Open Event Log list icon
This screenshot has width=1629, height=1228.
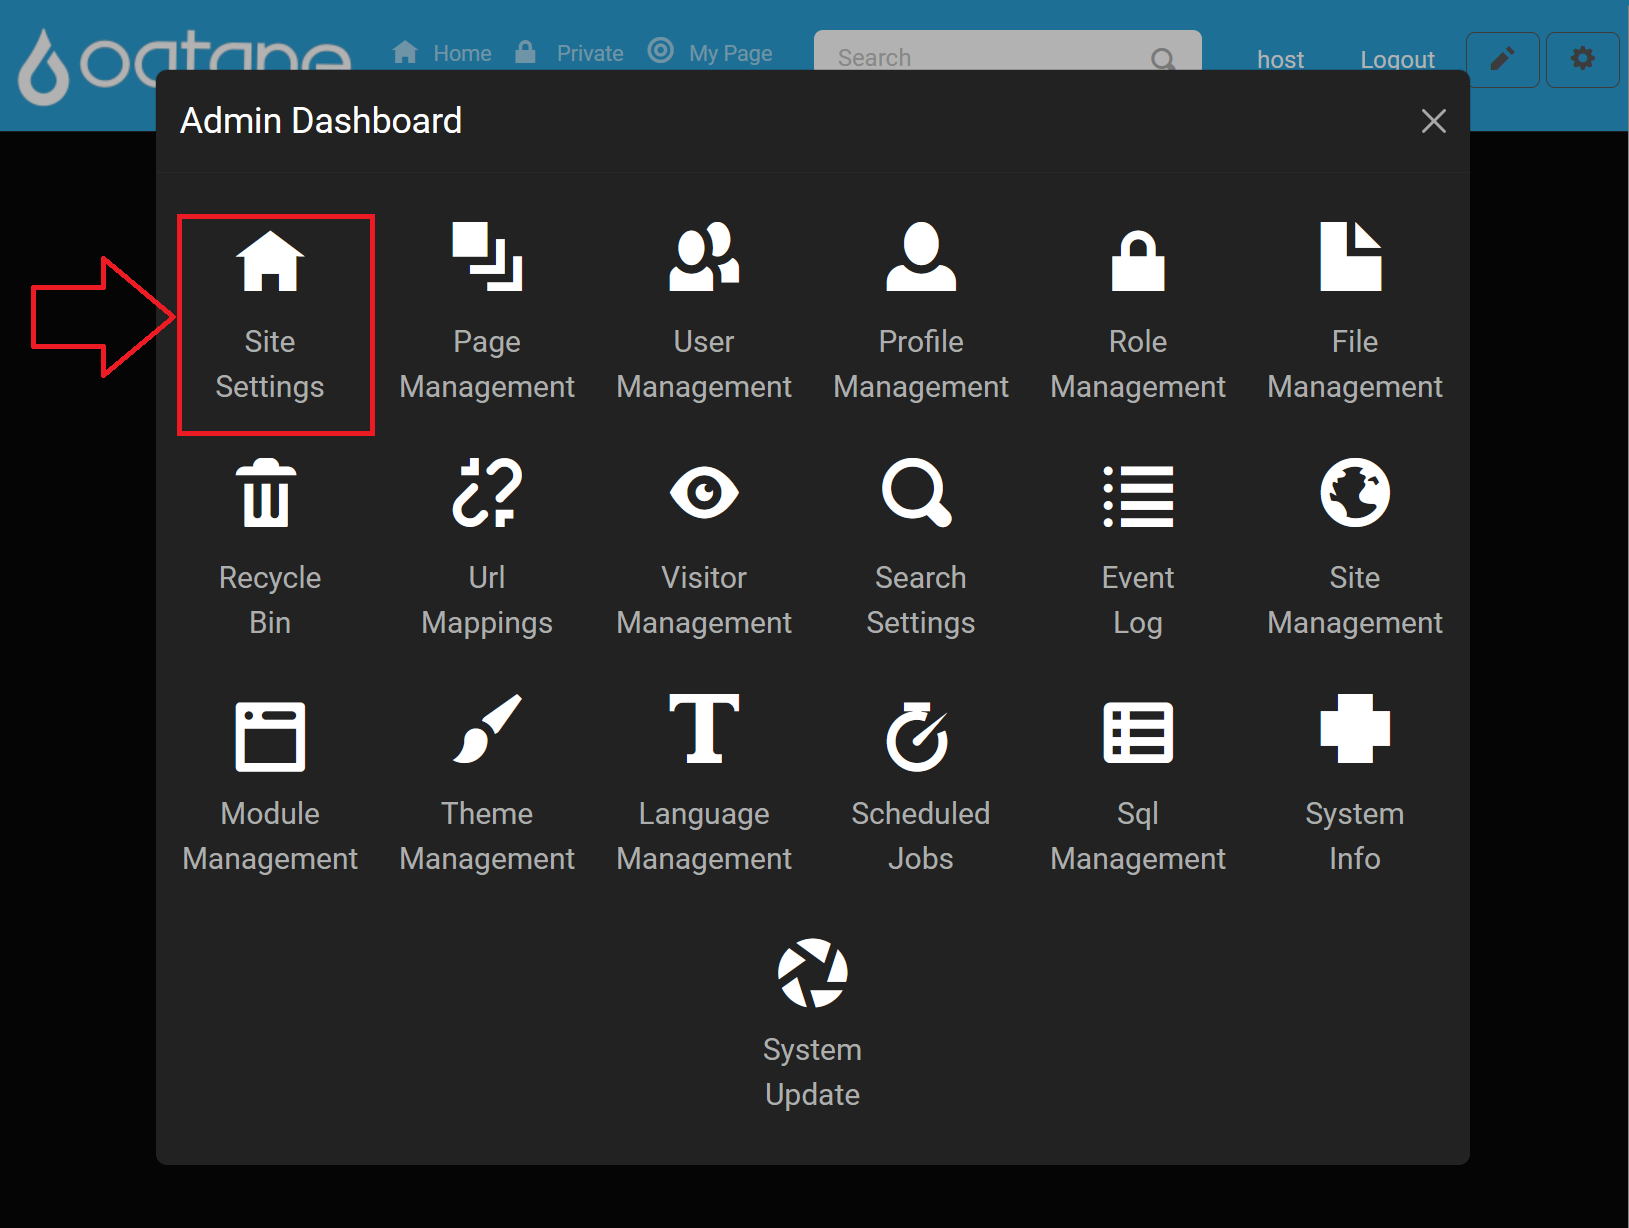1138,496
